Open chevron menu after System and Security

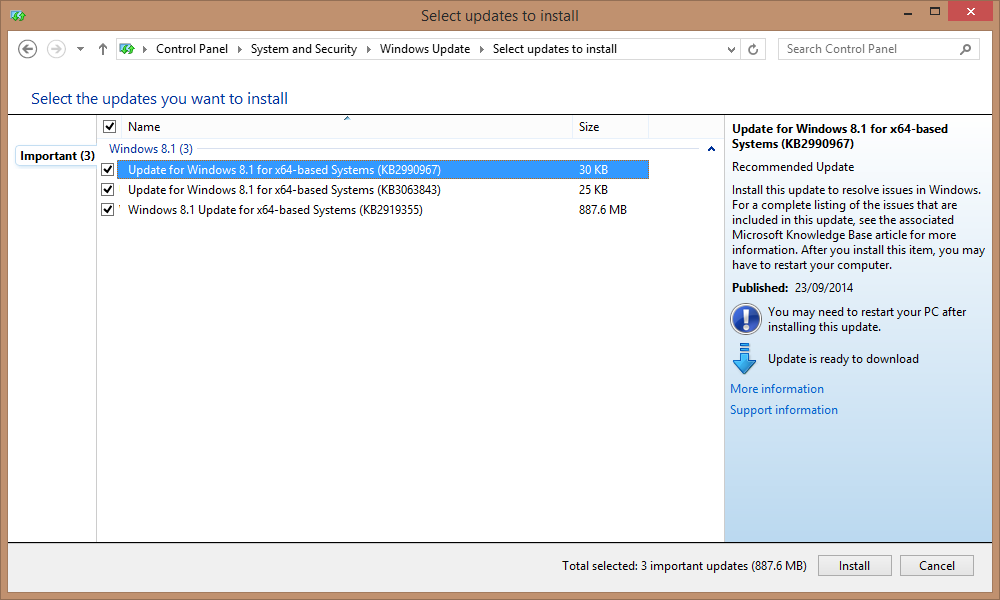(x=369, y=49)
